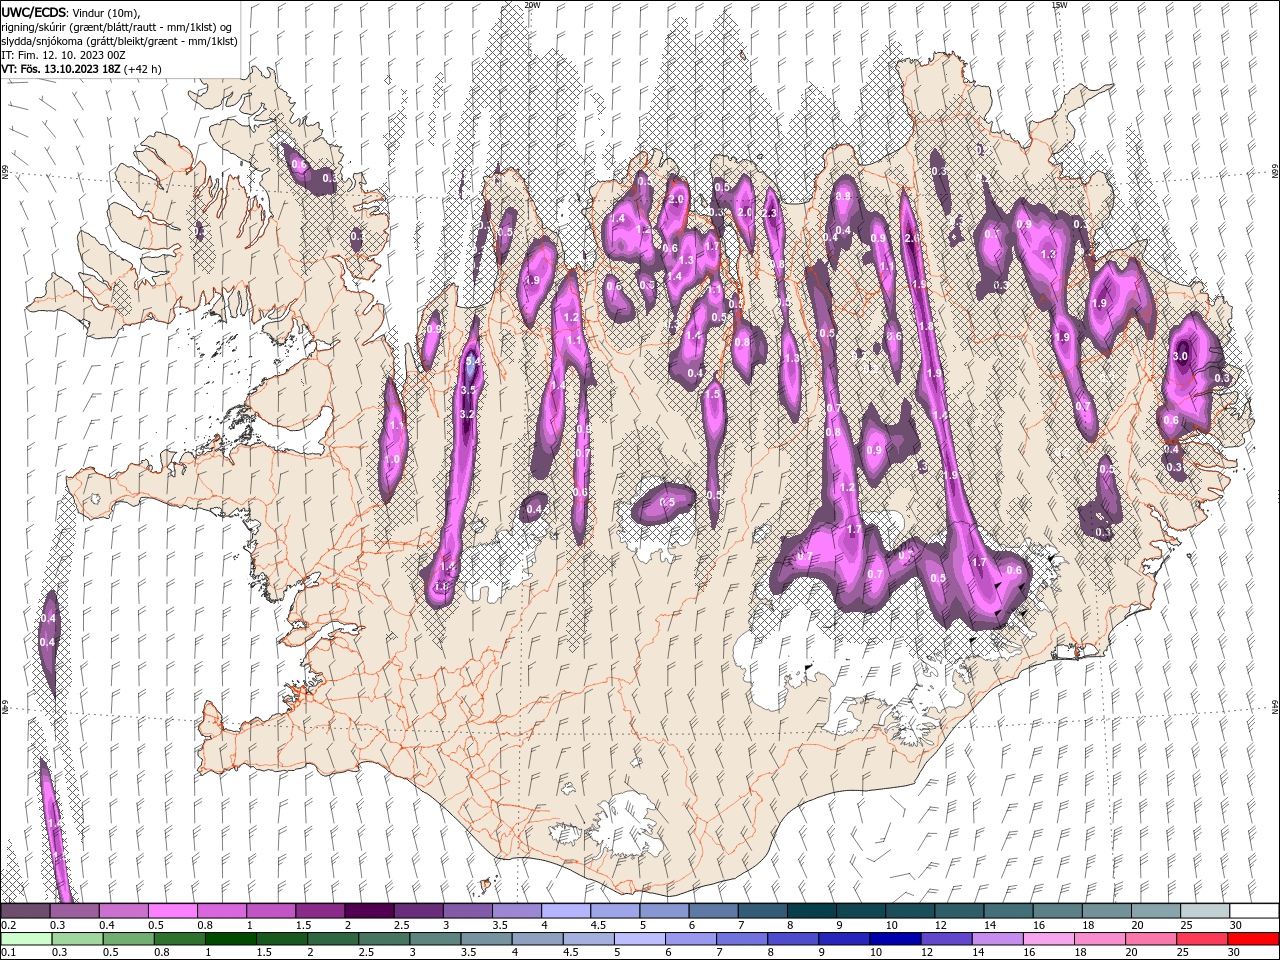Pick the deep blue lower swatch at 10

894,939
